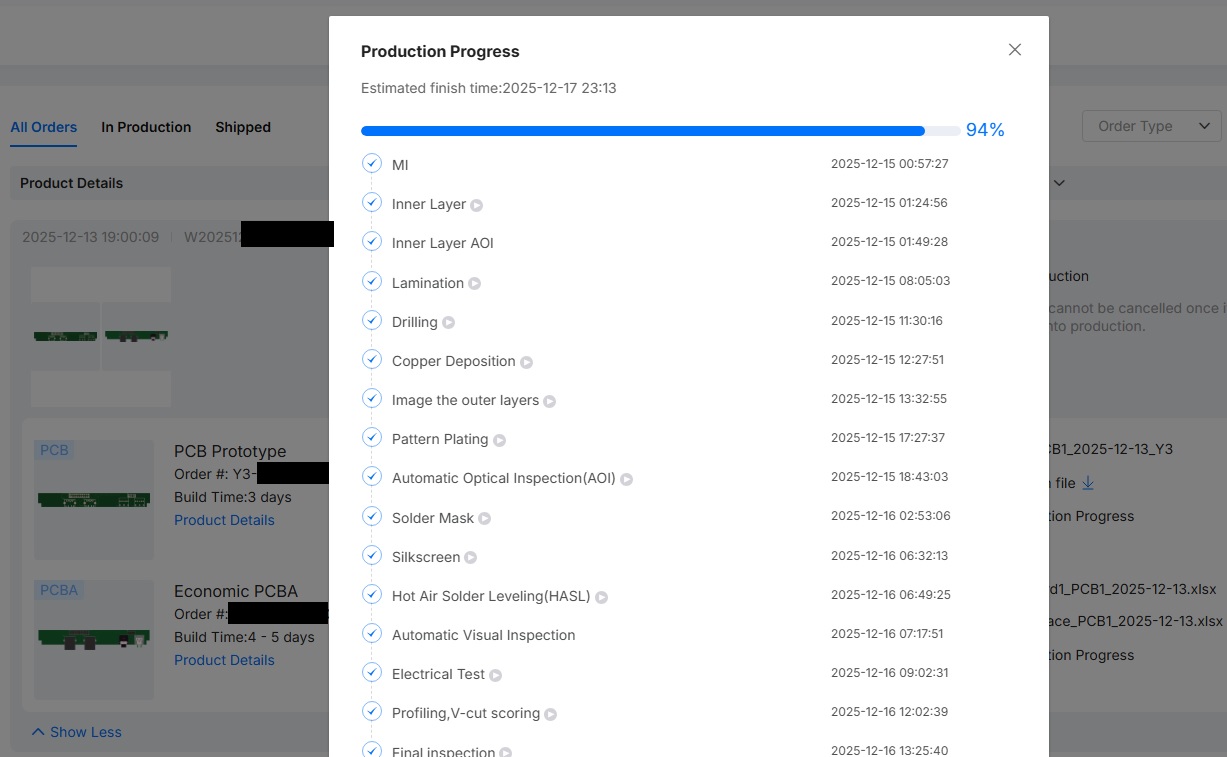Play the Silkscreen step video

pyautogui.click(x=471, y=557)
